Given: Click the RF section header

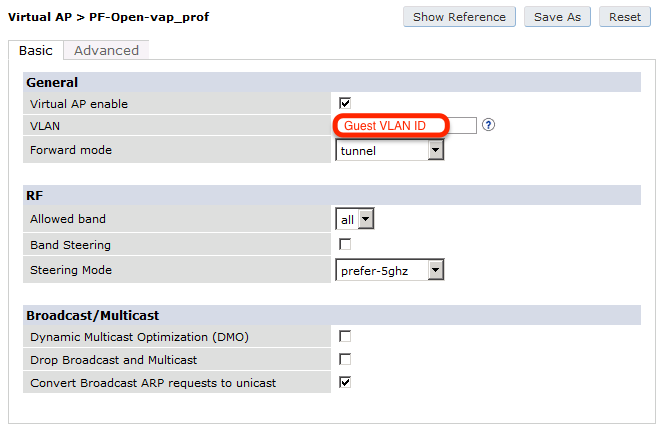Looking at the screenshot, I should 34,196.
